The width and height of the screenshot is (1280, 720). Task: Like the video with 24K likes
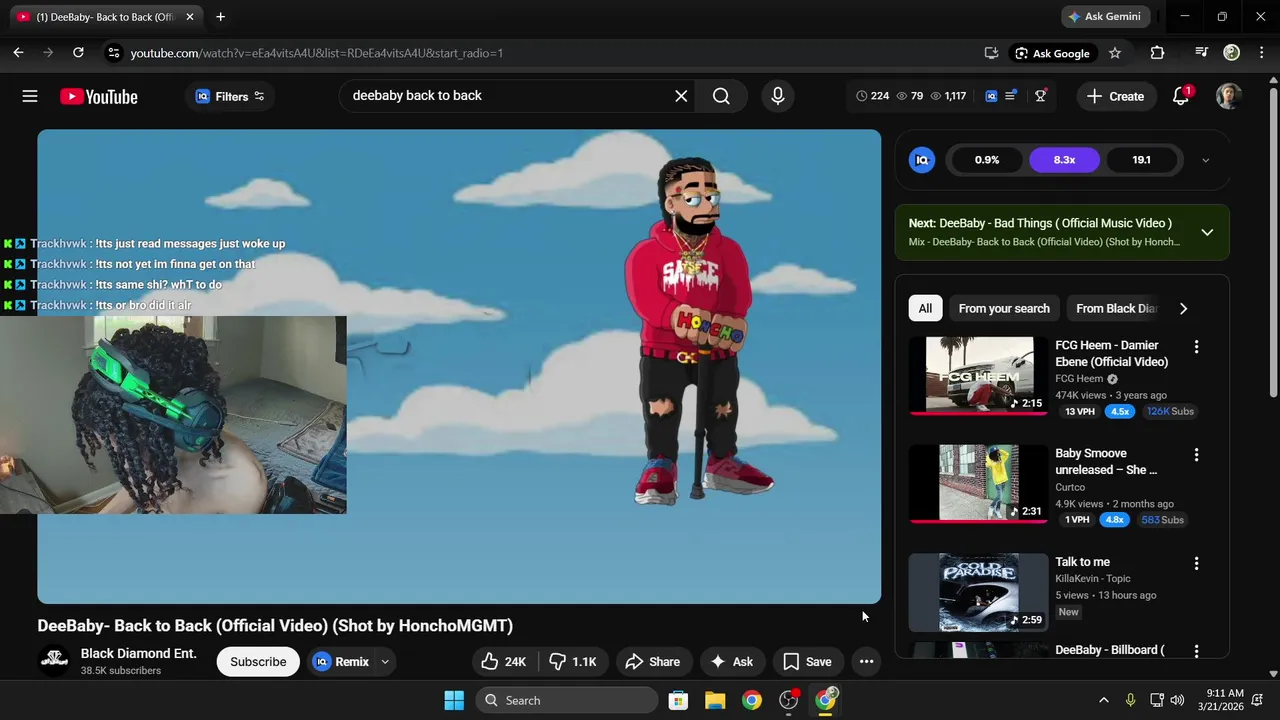point(504,661)
